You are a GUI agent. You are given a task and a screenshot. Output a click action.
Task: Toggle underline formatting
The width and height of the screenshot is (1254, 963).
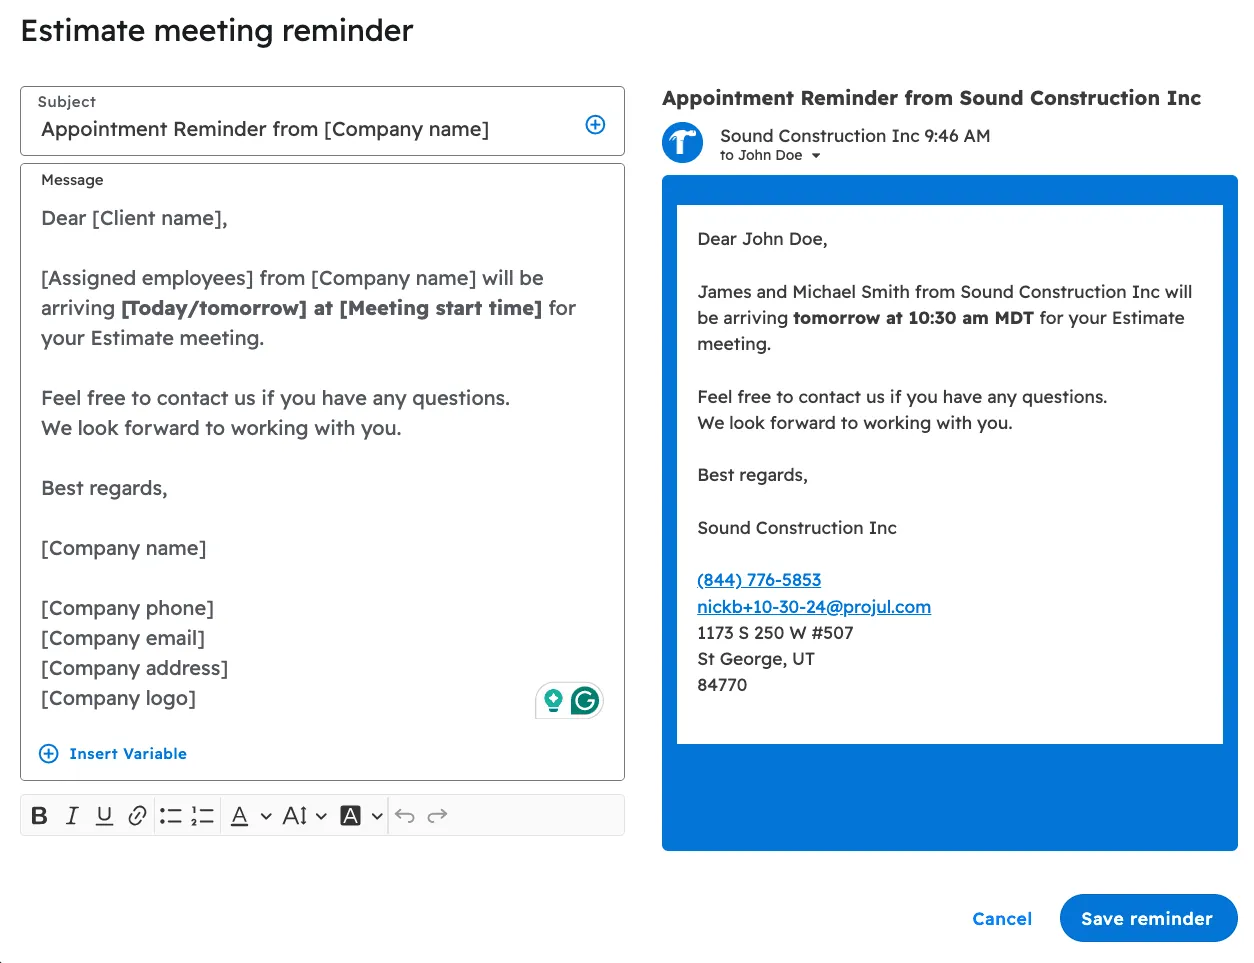(104, 815)
